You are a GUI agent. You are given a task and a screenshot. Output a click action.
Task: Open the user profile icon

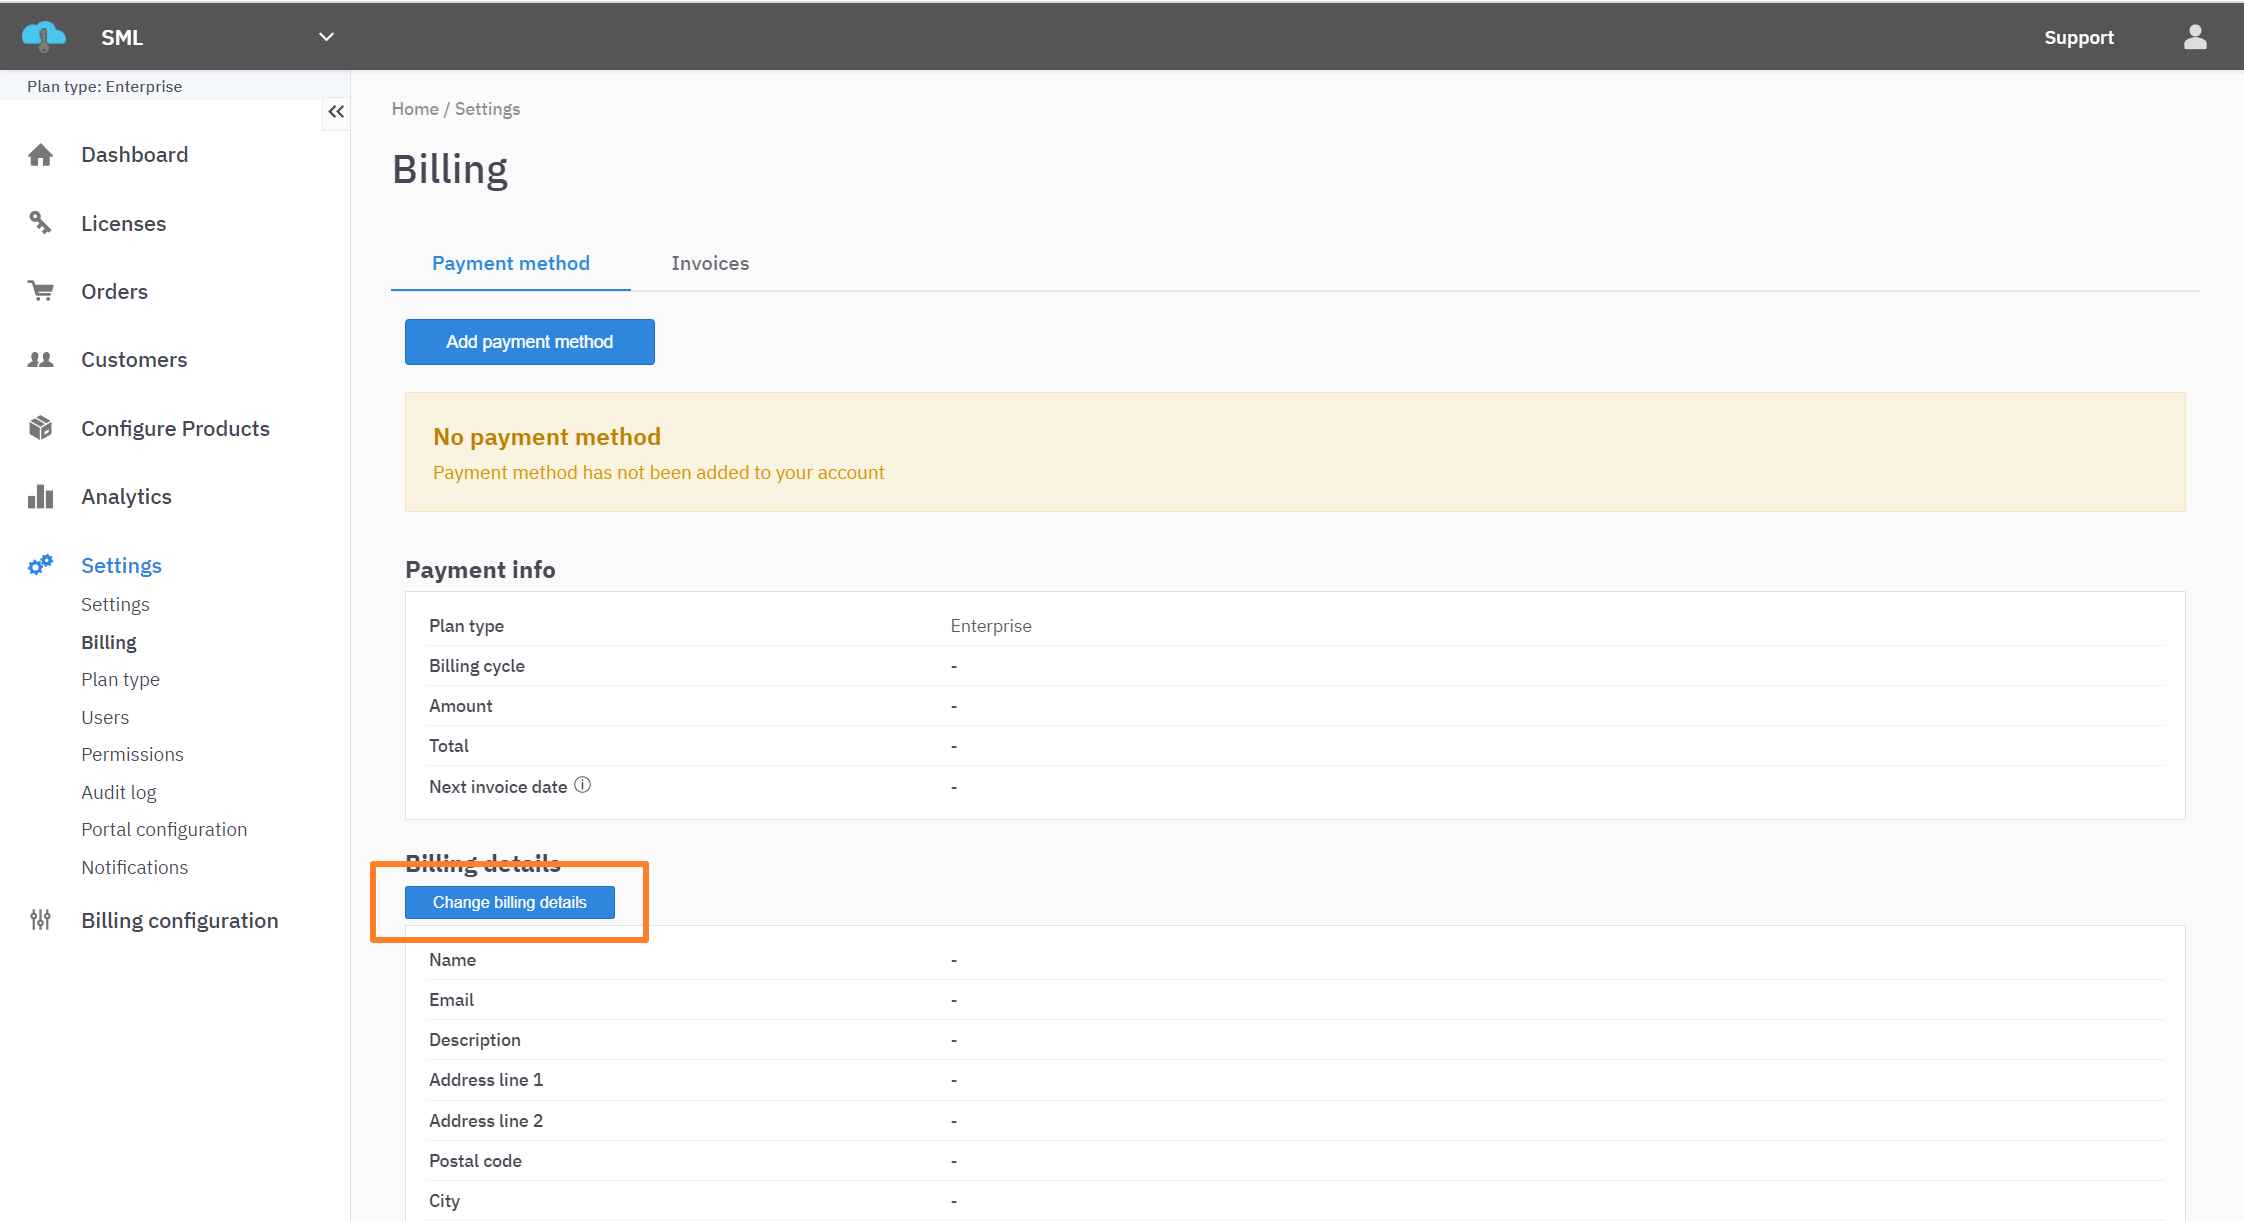(2195, 37)
